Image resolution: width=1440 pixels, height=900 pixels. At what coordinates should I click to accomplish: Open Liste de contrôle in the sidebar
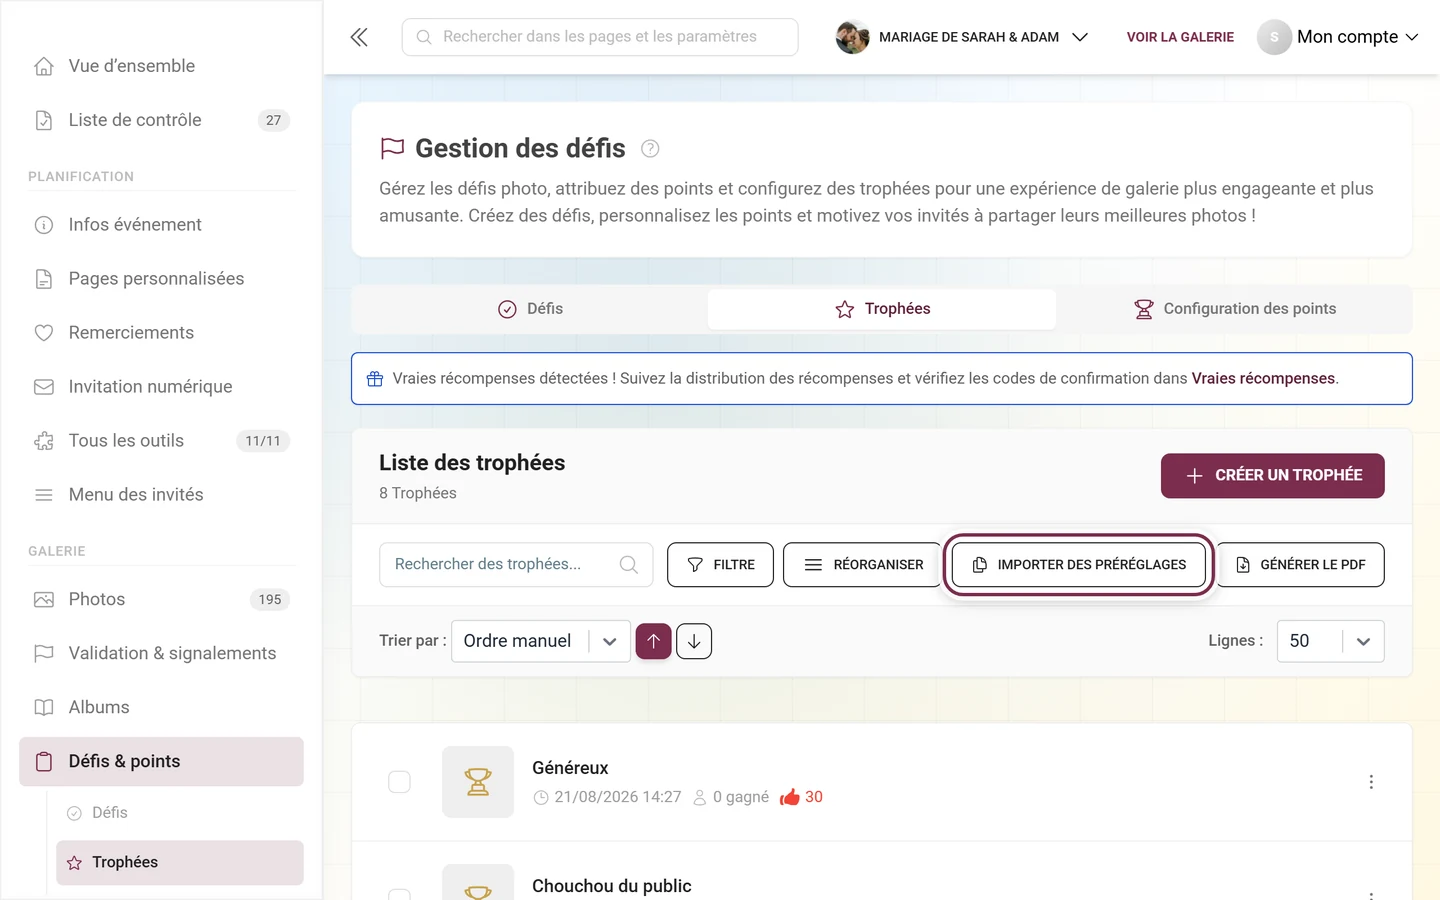(x=161, y=120)
